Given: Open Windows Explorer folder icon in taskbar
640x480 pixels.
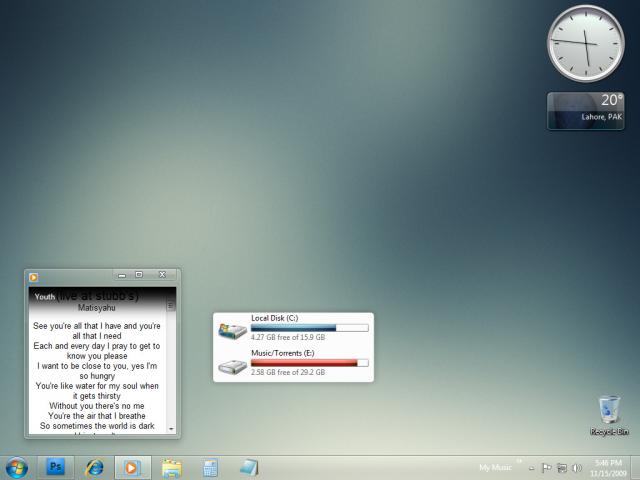Looking at the screenshot, I should [x=171, y=468].
